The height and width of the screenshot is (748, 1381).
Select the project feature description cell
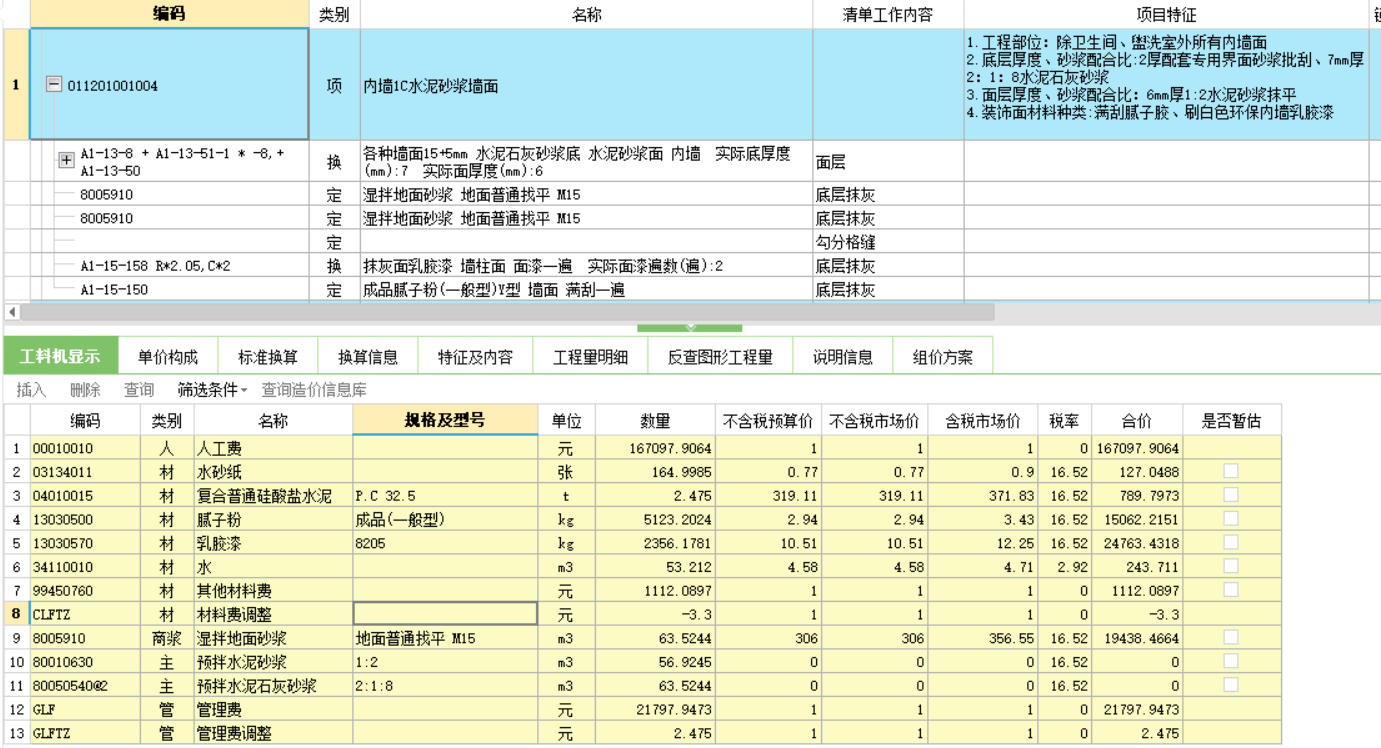[1166, 85]
